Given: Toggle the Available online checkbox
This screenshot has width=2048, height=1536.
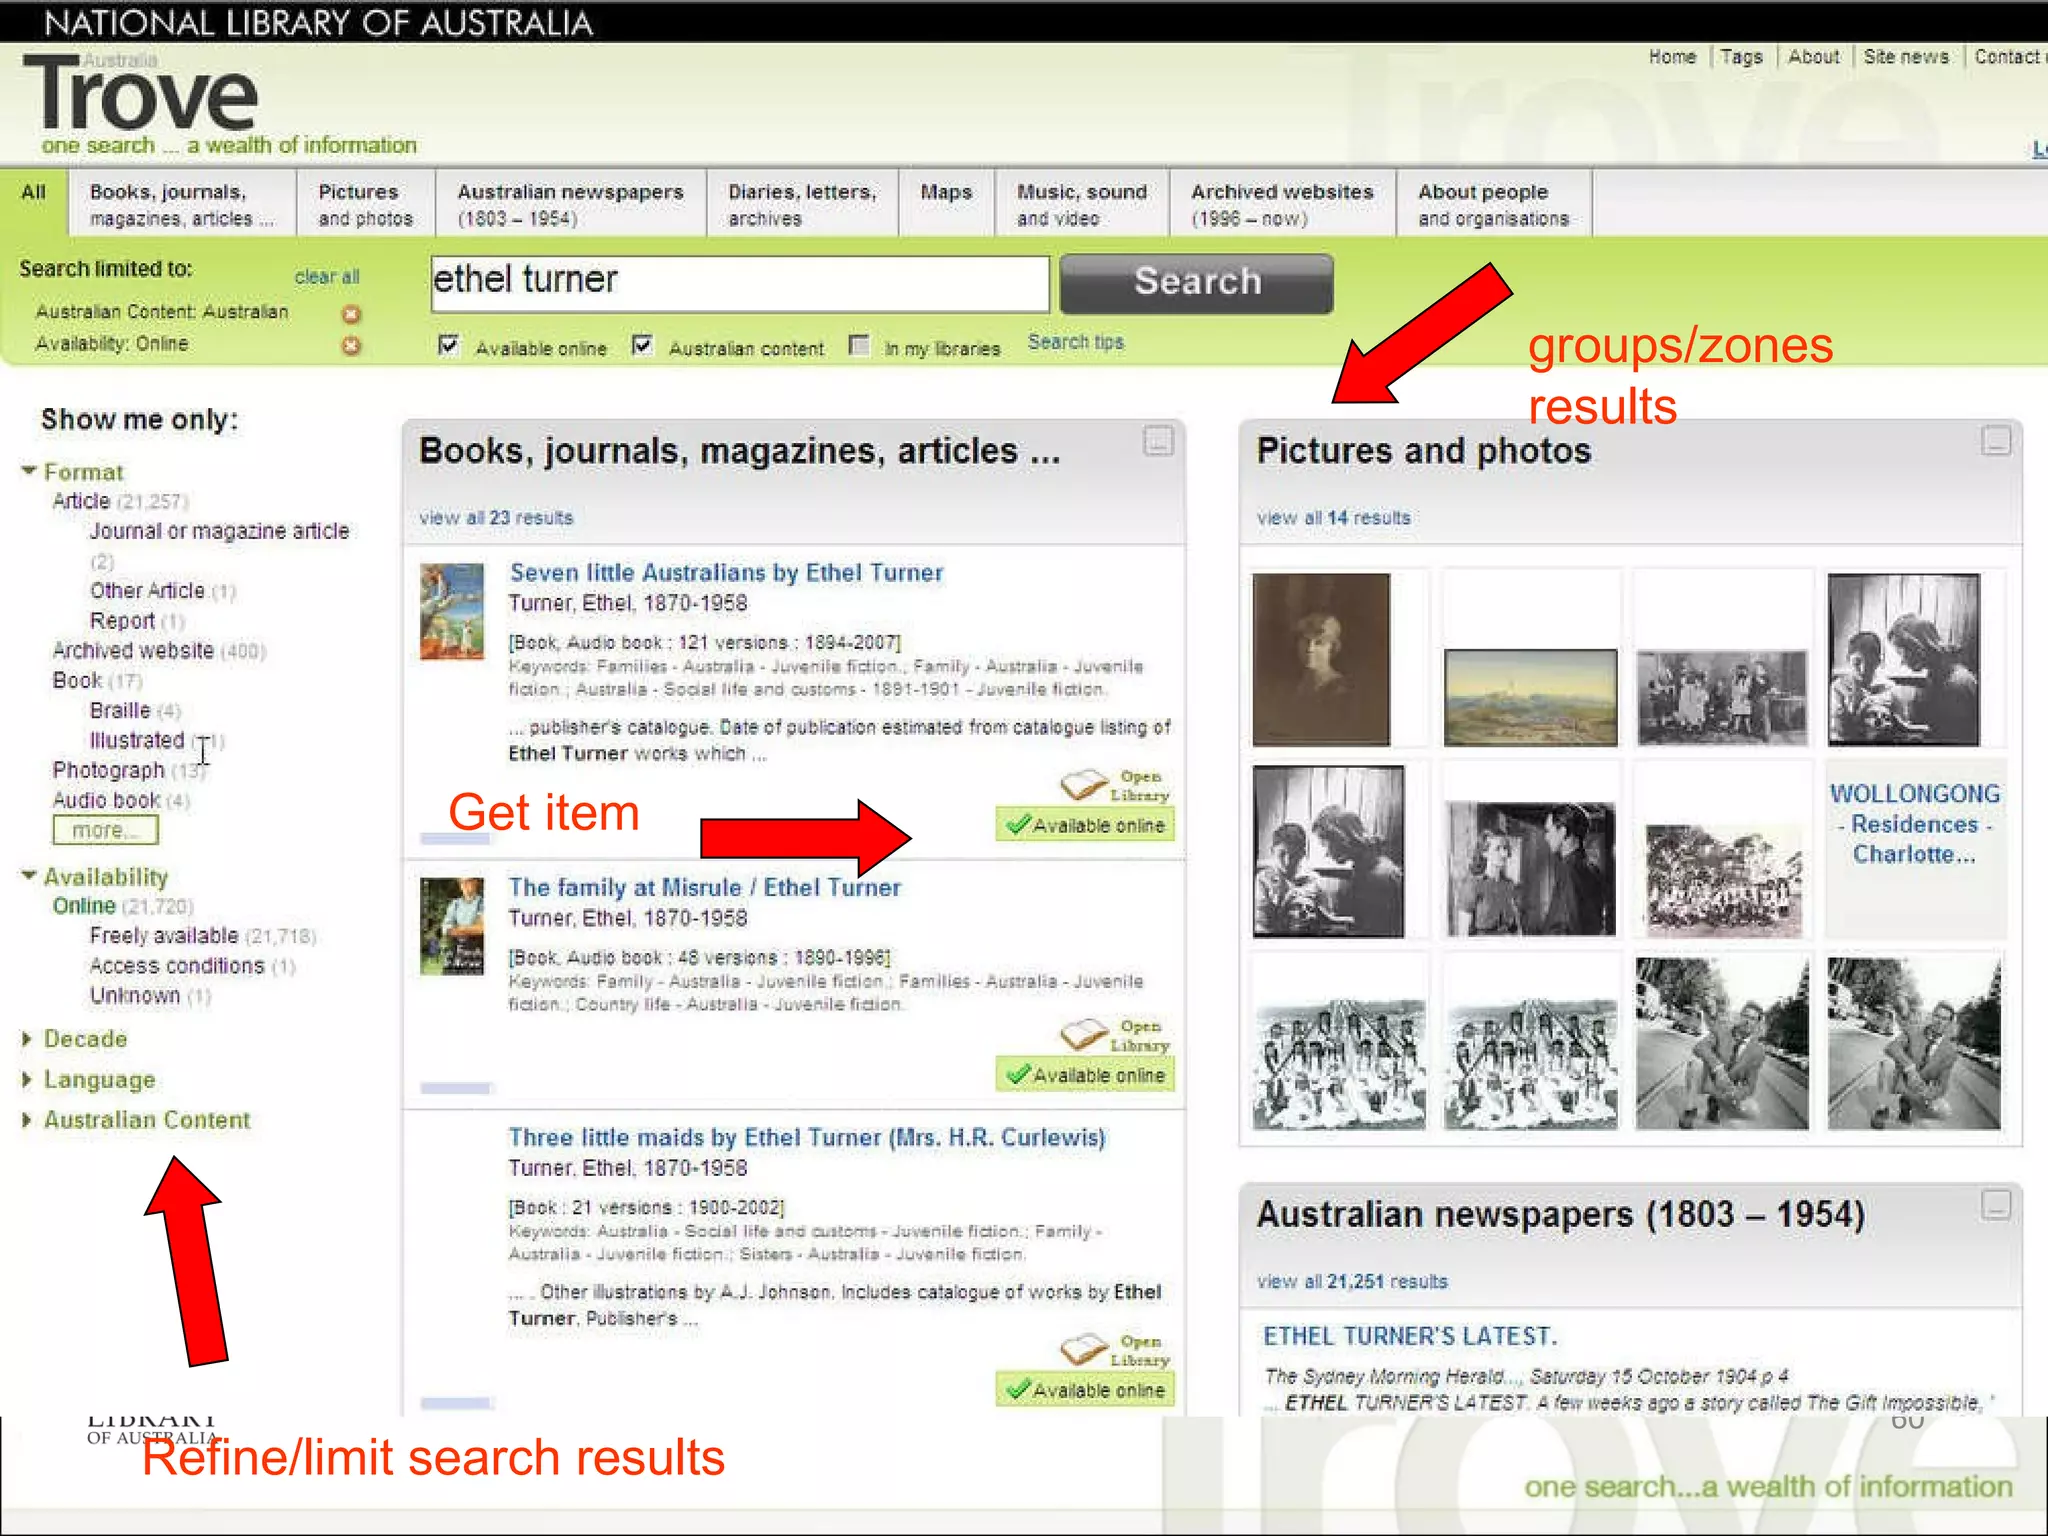Looking at the screenshot, I should coord(449,346).
